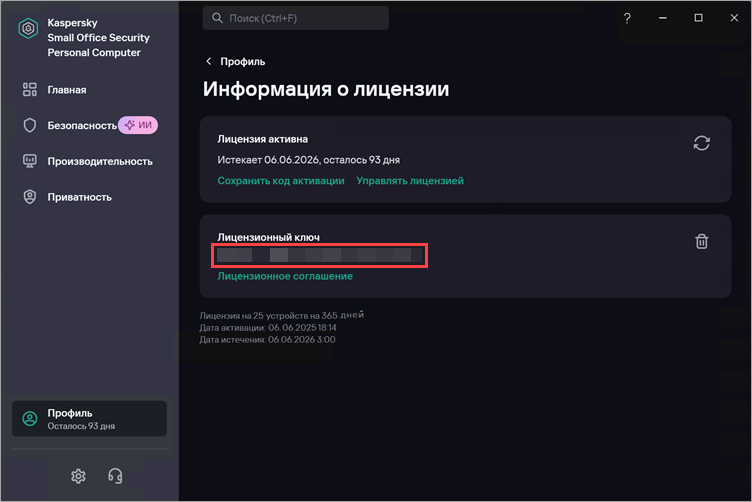Maximize the Kaspersky window
Image resolution: width=752 pixels, height=502 pixels.
(698, 18)
